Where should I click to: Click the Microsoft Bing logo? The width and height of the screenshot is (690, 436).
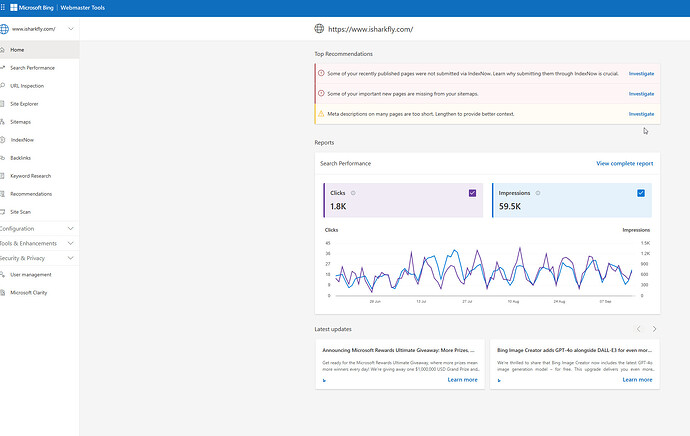click(x=32, y=7)
